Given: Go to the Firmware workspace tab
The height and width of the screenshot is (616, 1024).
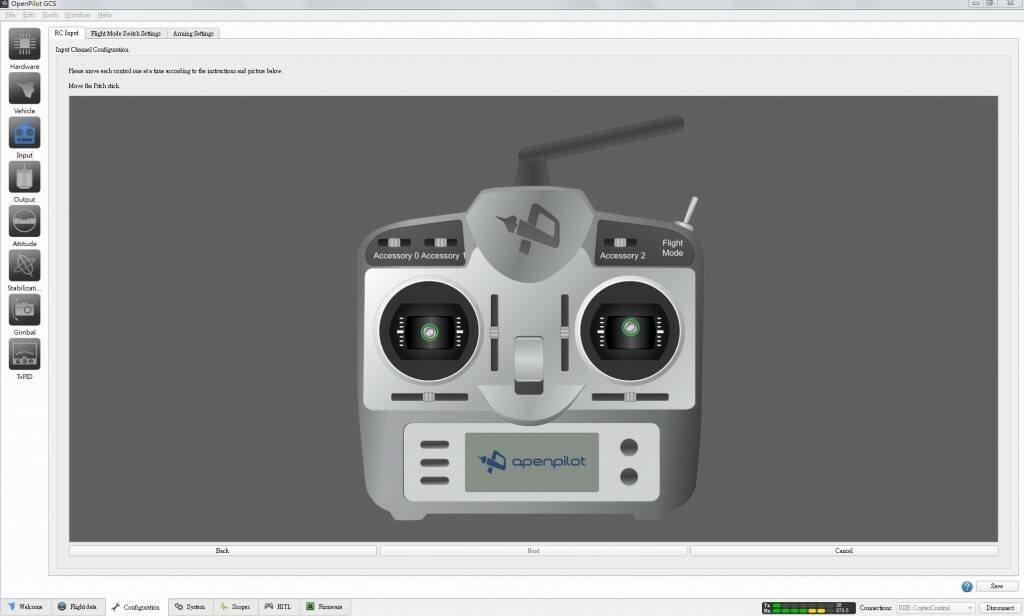Looking at the screenshot, I should pos(325,607).
